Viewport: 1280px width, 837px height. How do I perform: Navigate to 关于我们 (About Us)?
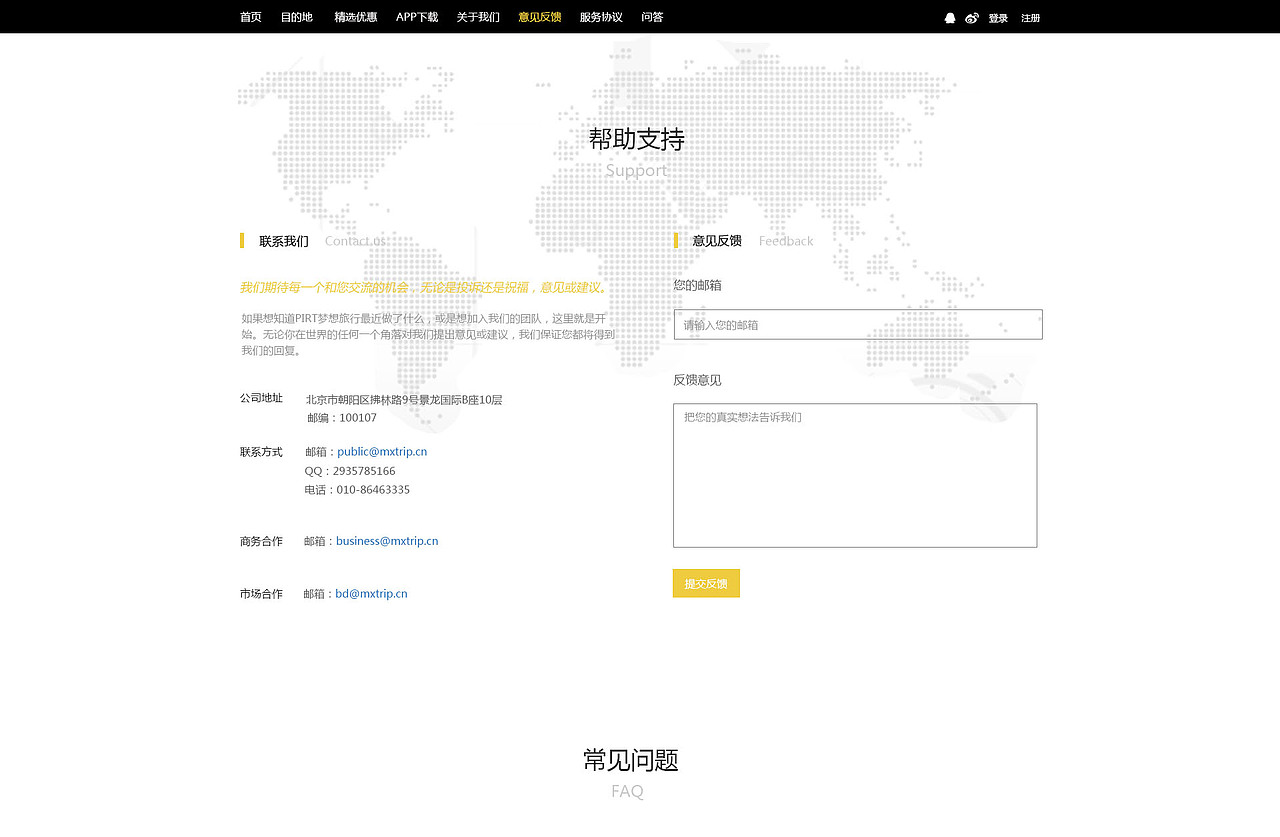click(x=478, y=17)
